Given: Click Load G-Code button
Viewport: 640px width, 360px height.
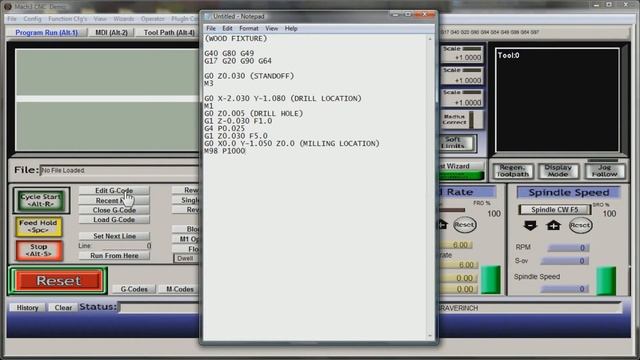Looking at the screenshot, I should 114,220.
